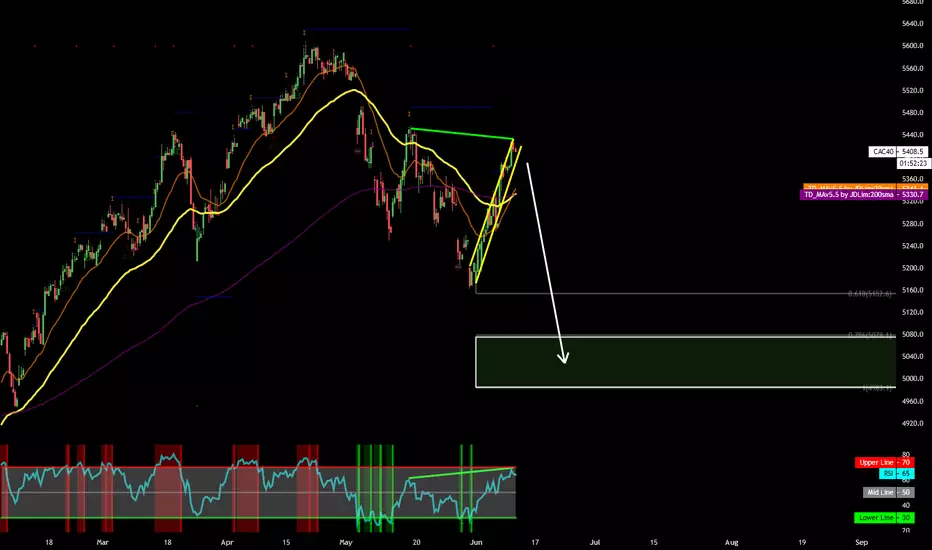Click the 5200.0 price axis value
932x550 pixels.
point(912,268)
